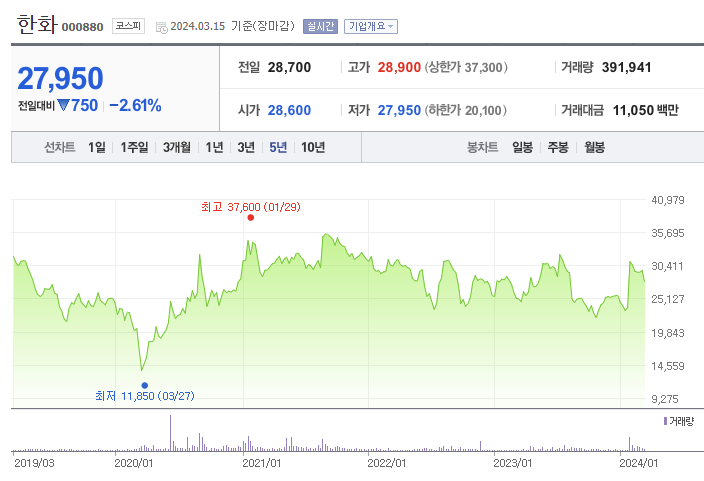Screen dimensions: 704x481
Task: Click the 2024/01 x-axis label
Action: pos(638,463)
